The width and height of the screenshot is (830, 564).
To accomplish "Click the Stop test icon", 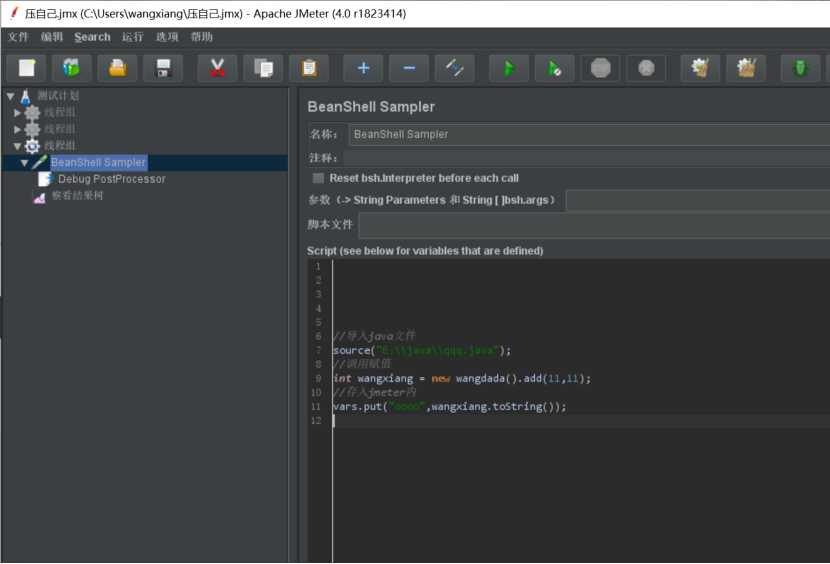I will [600, 68].
